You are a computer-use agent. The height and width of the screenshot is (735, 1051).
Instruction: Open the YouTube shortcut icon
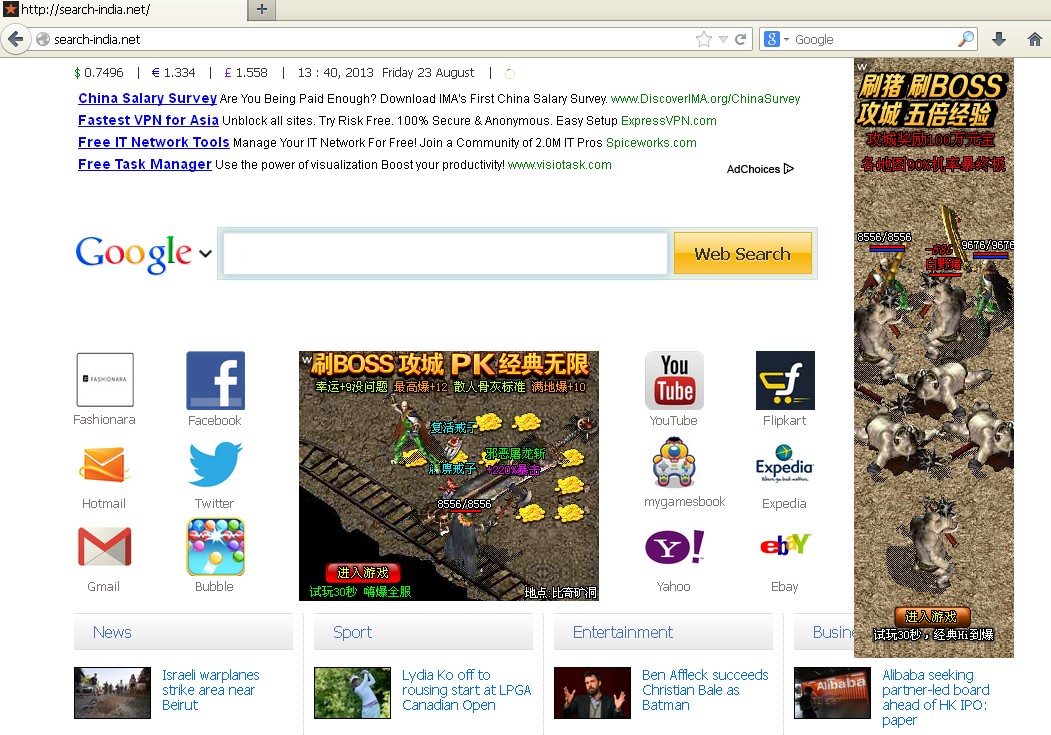[x=674, y=380]
